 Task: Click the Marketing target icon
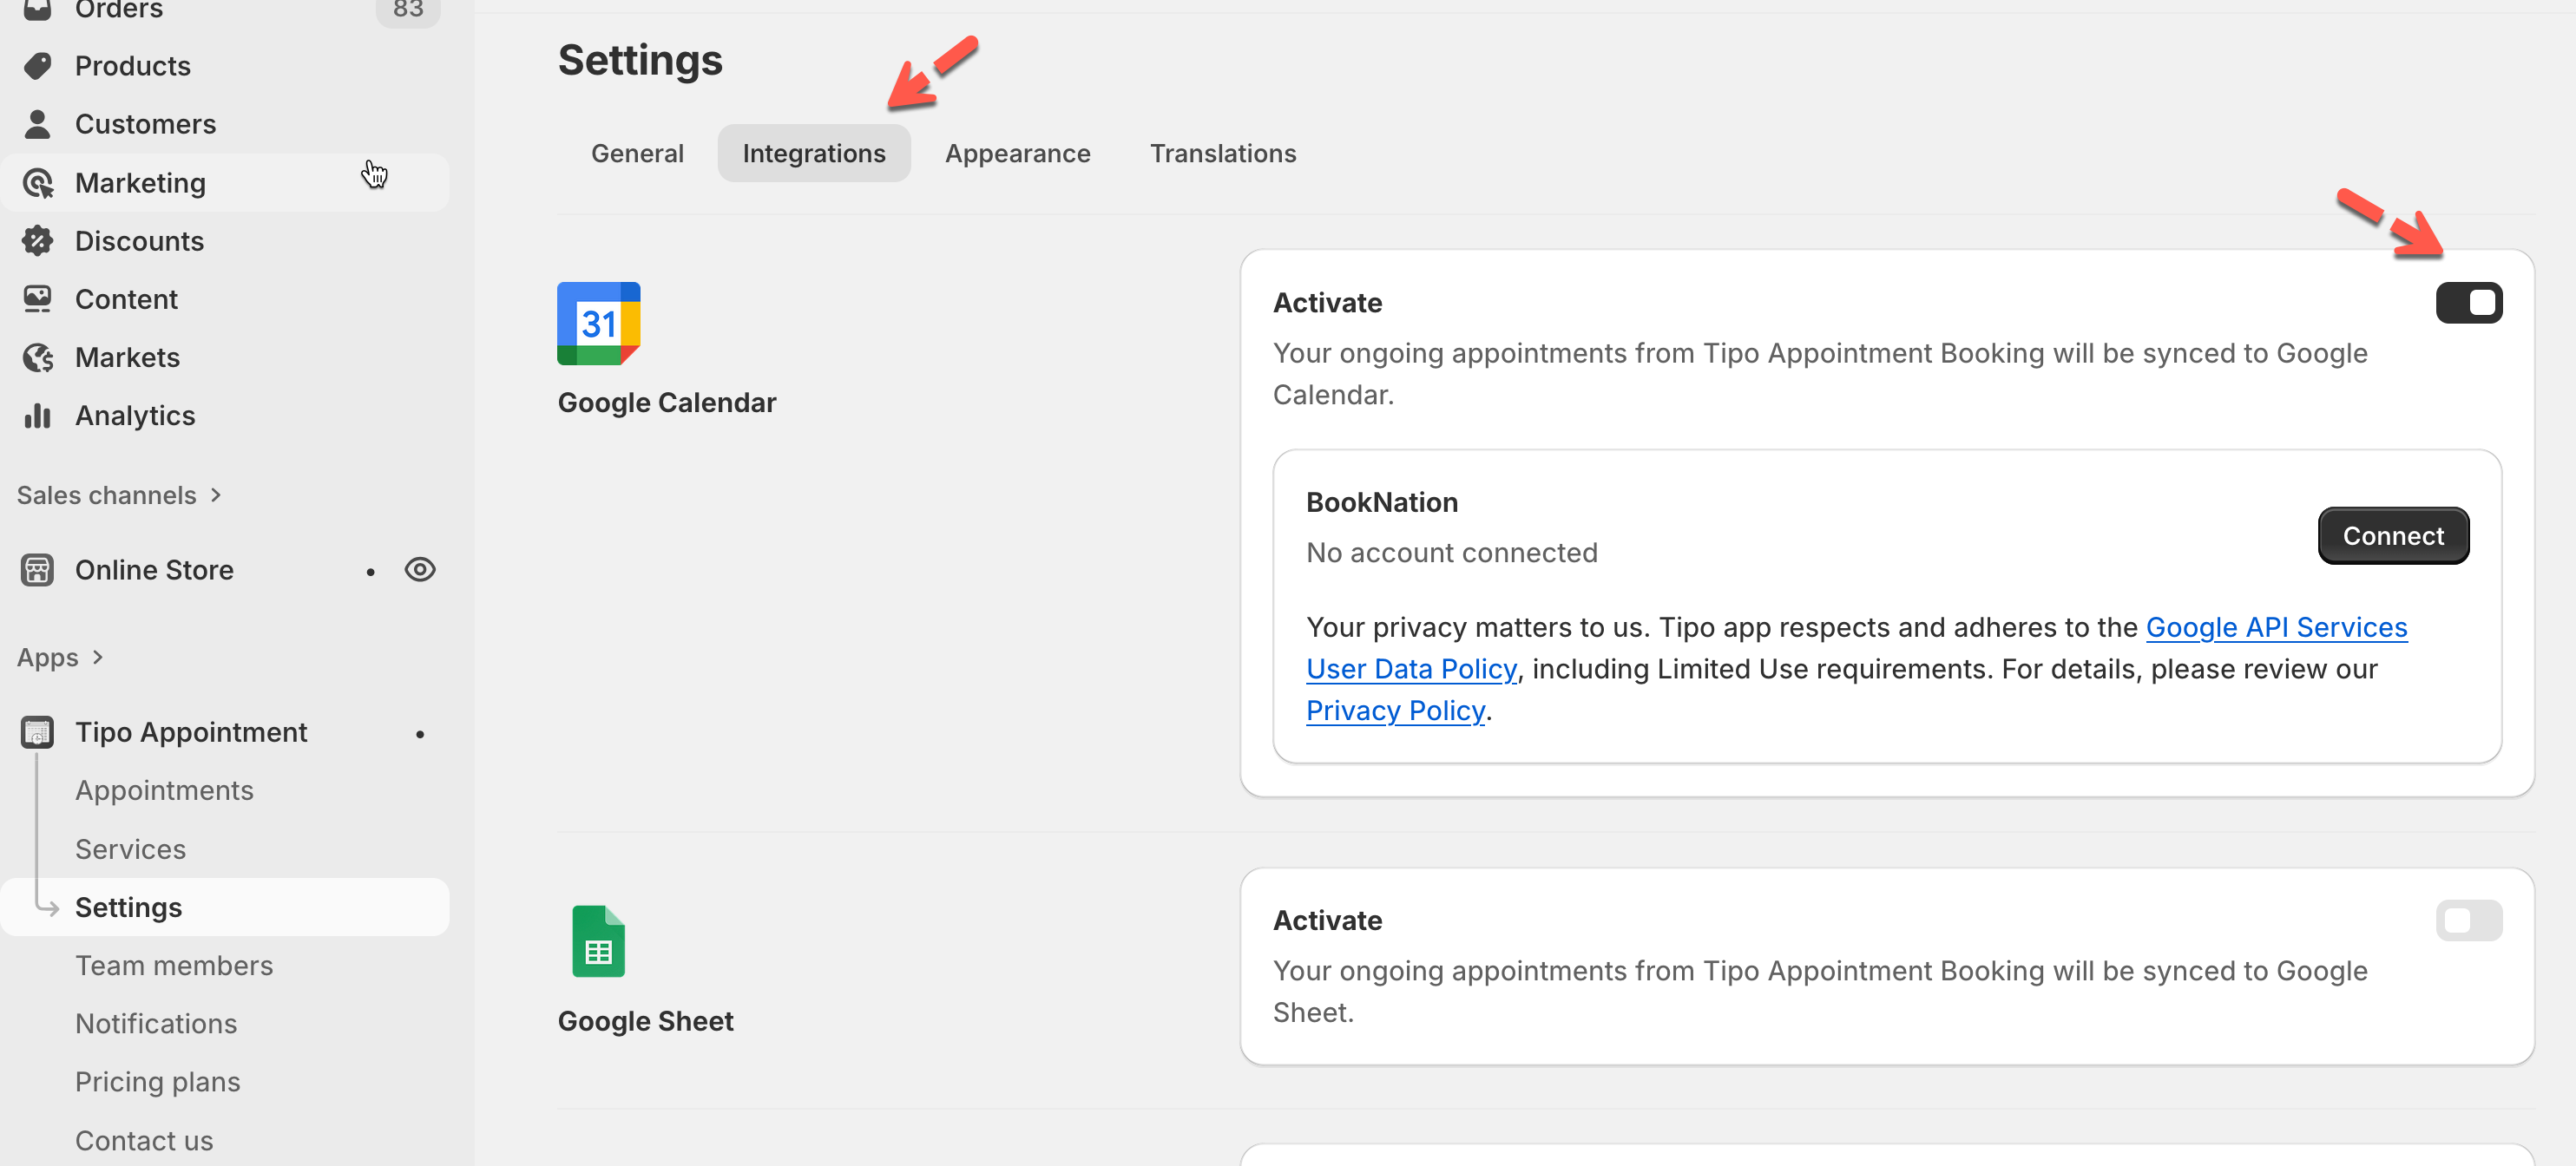tap(38, 183)
